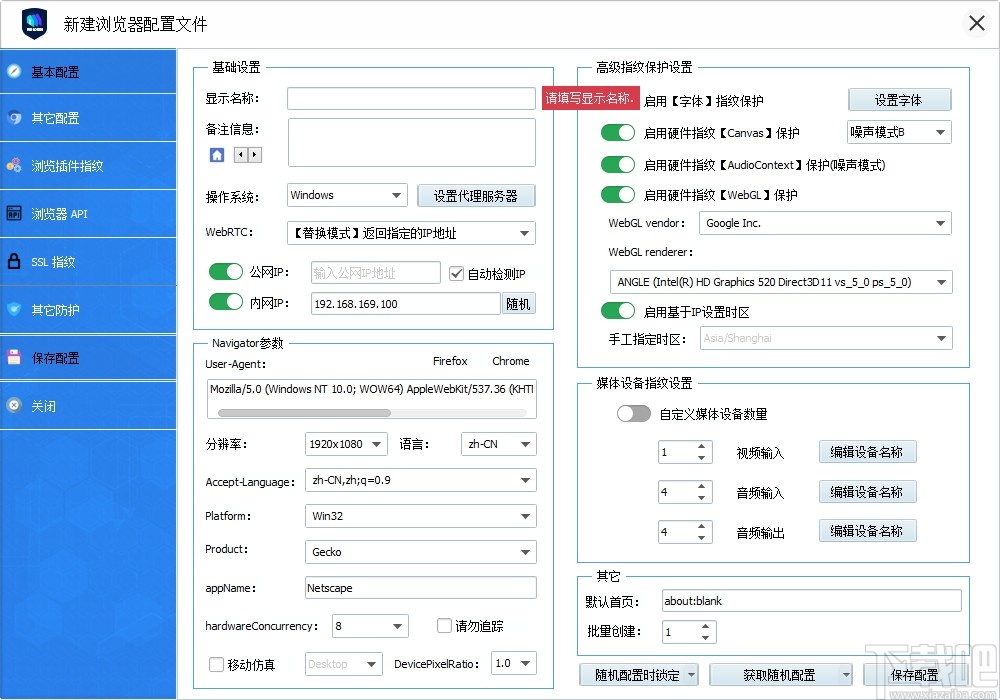Enable the 移动仿真 checkbox
1000x700 pixels.
pos(216,663)
